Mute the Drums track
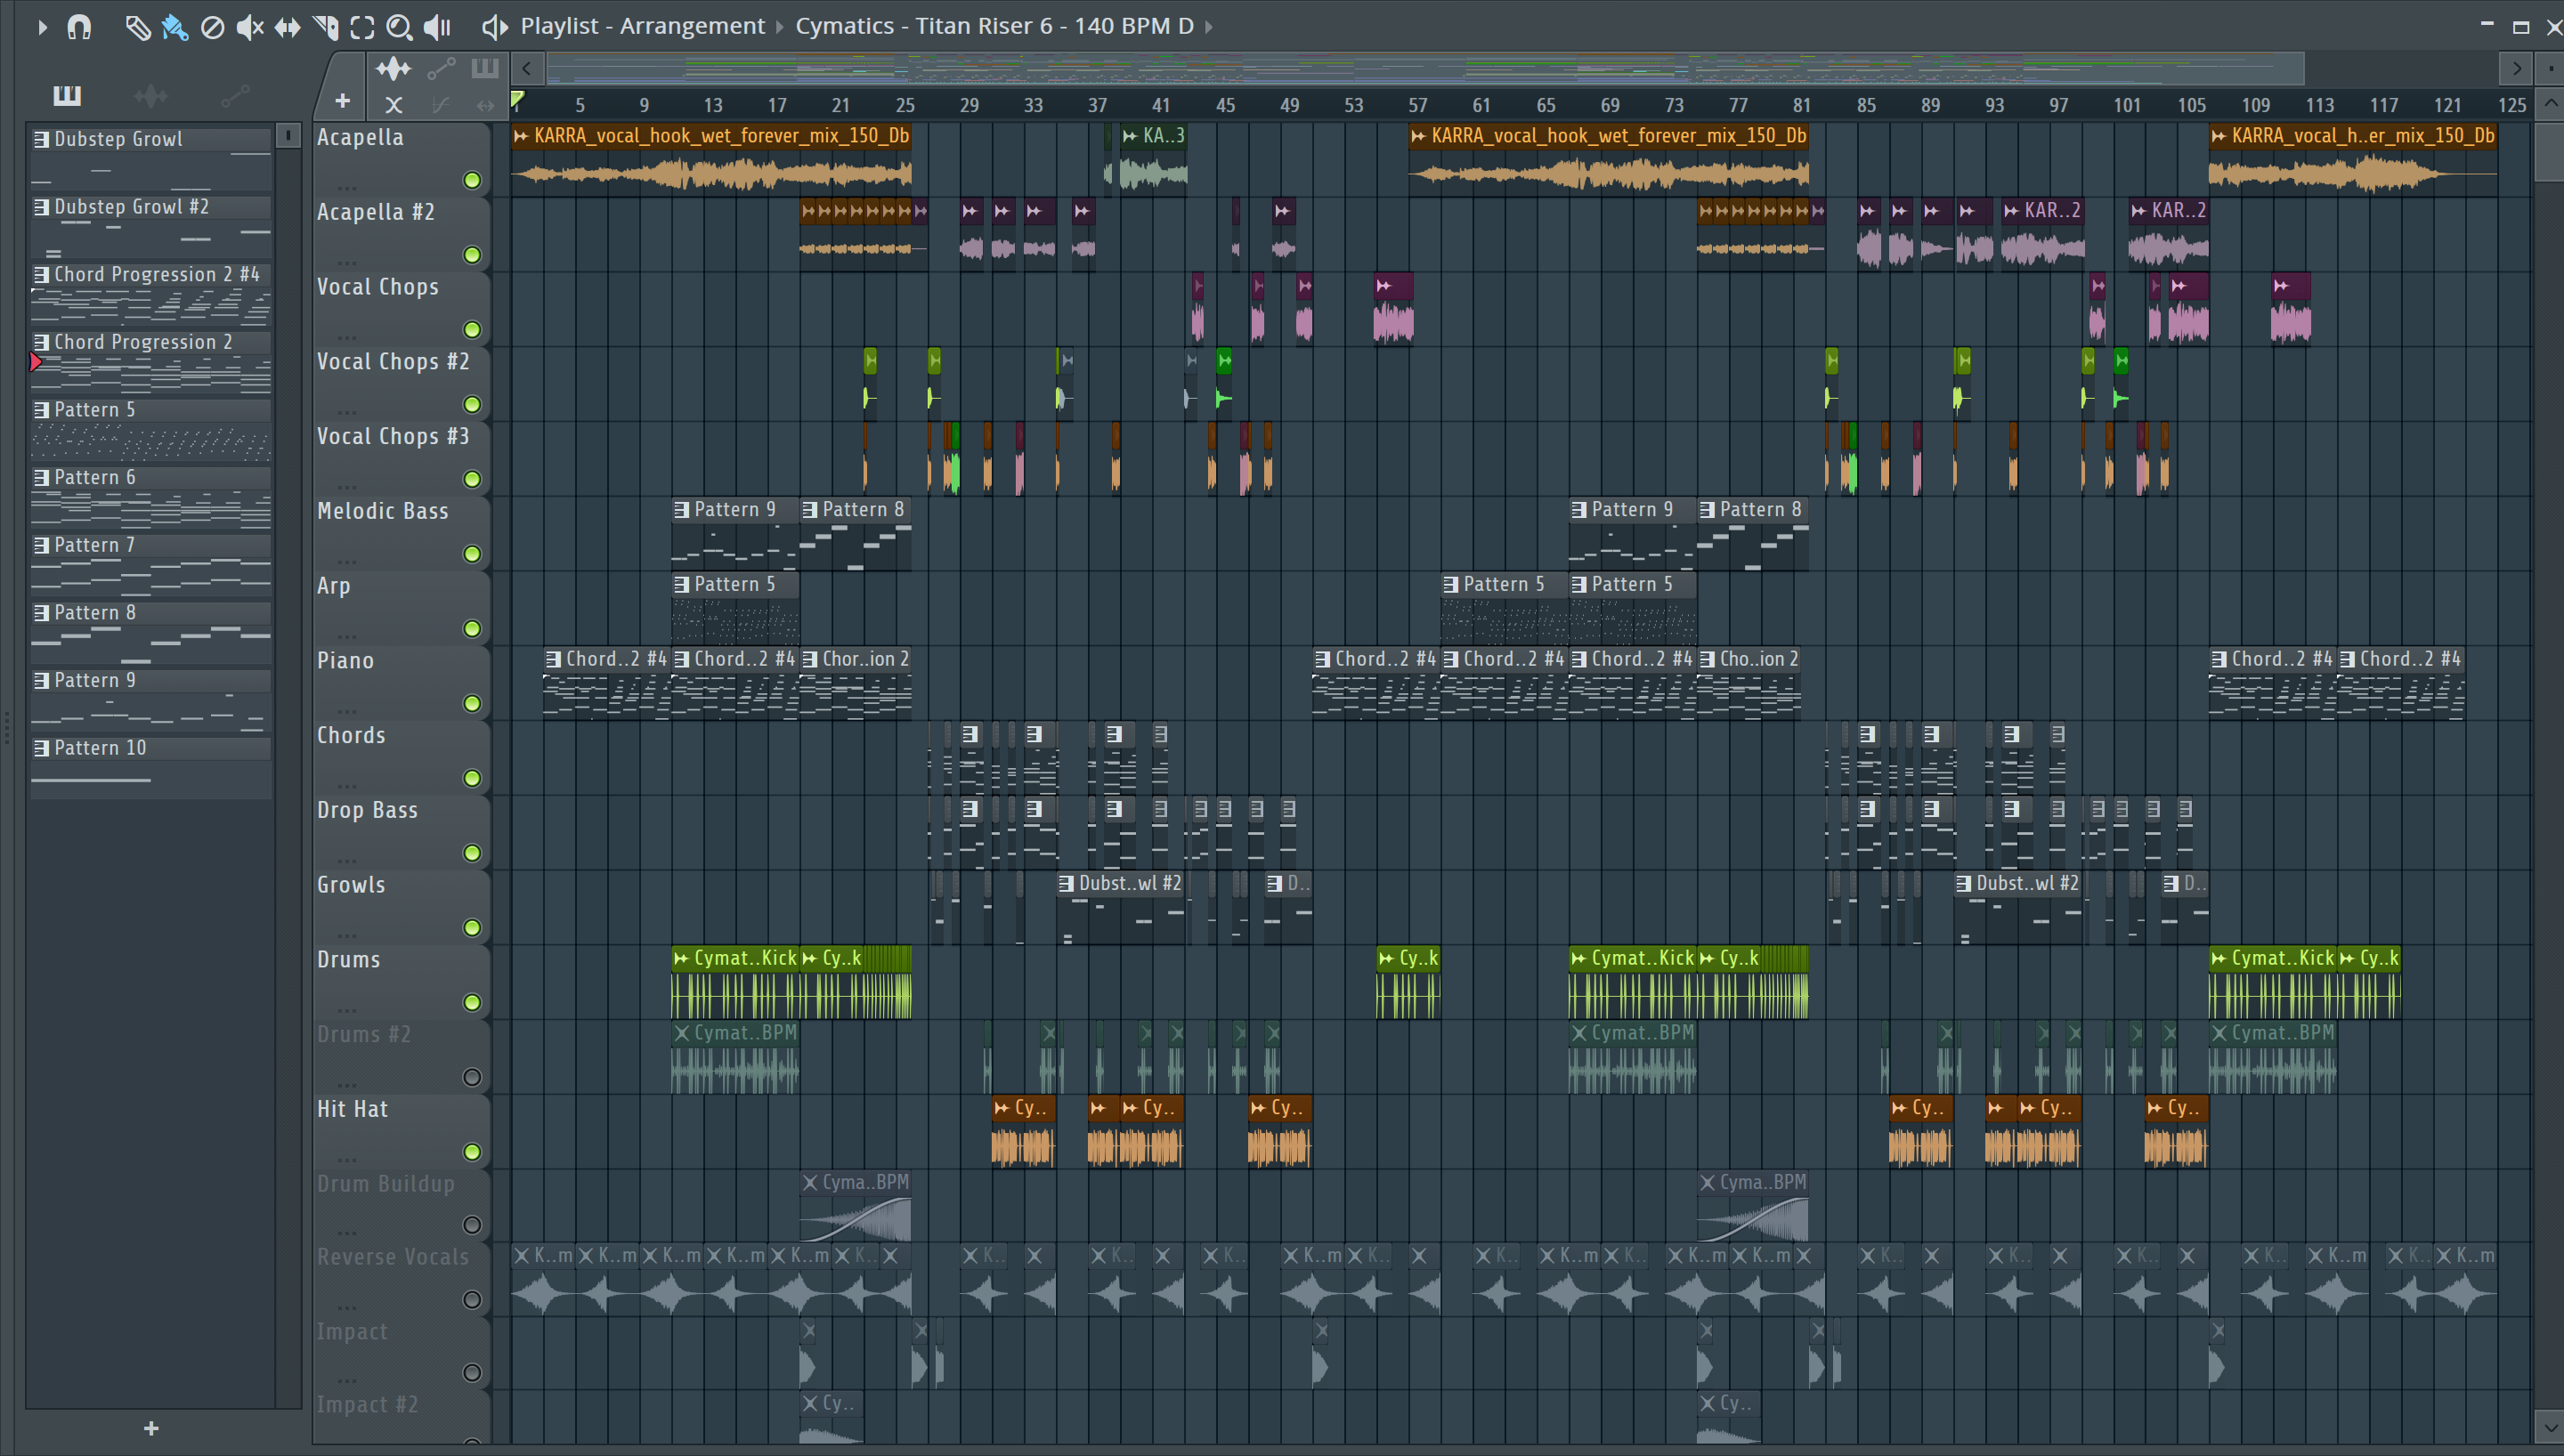This screenshot has height=1456, width=2564. (x=472, y=1003)
